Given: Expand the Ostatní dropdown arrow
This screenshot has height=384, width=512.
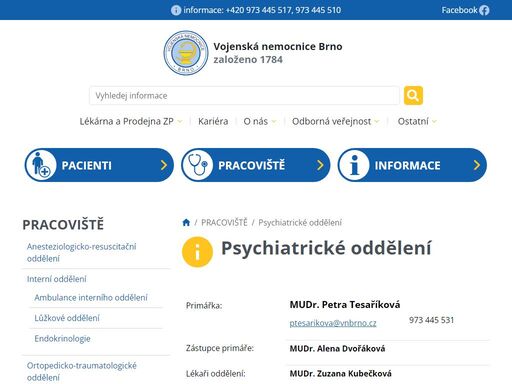Looking at the screenshot, I should pos(434,122).
